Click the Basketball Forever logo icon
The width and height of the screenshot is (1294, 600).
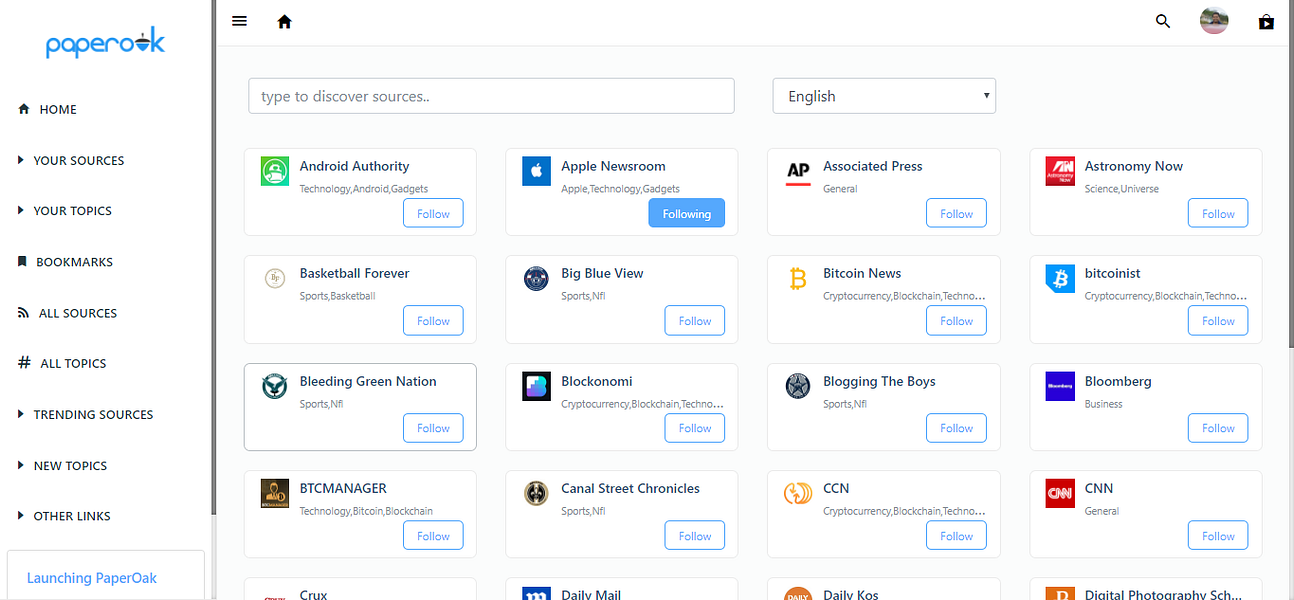(x=274, y=278)
